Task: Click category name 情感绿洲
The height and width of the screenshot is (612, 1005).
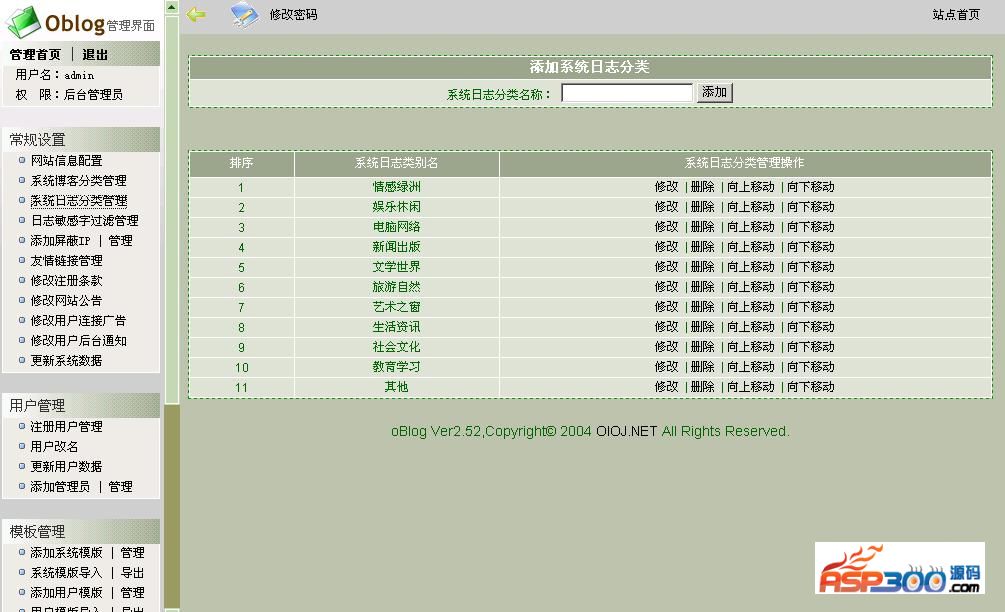Action: (x=397, y=186)
